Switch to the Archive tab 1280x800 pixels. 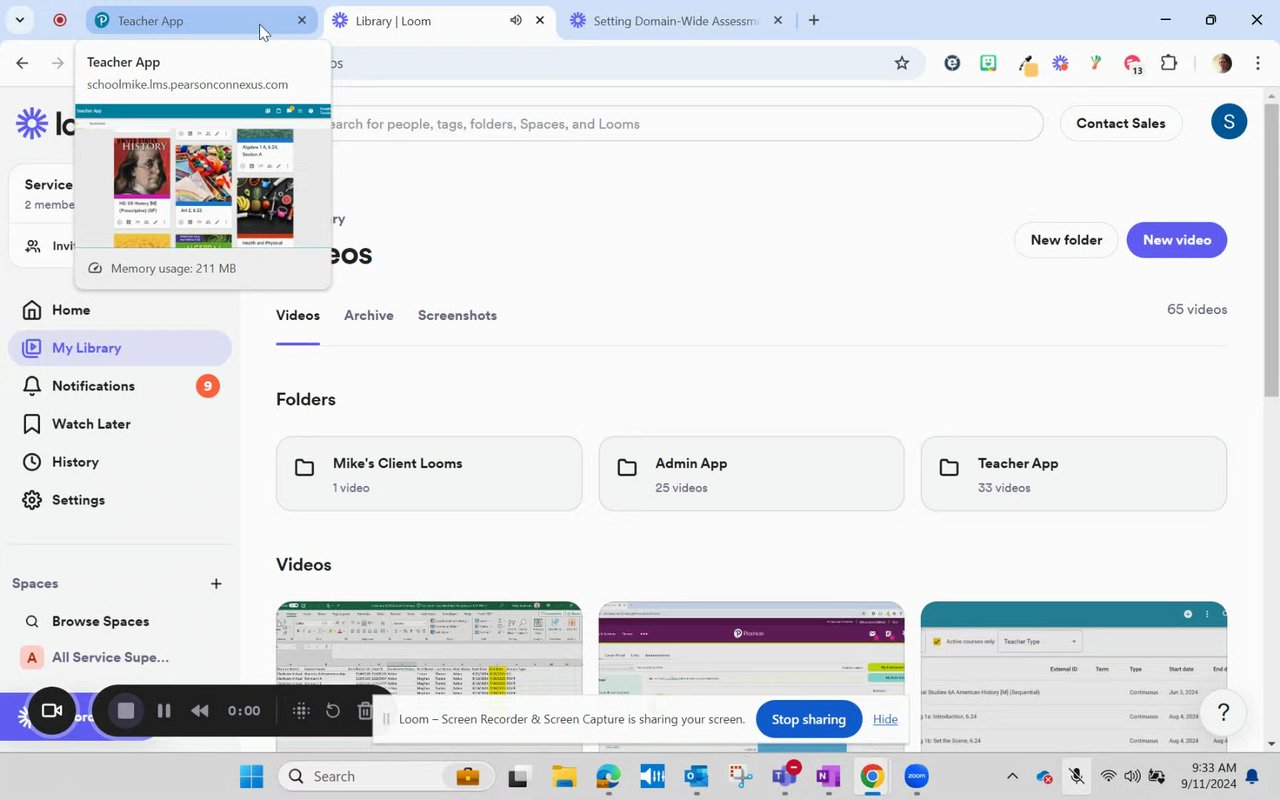click(x=369, y=315)
